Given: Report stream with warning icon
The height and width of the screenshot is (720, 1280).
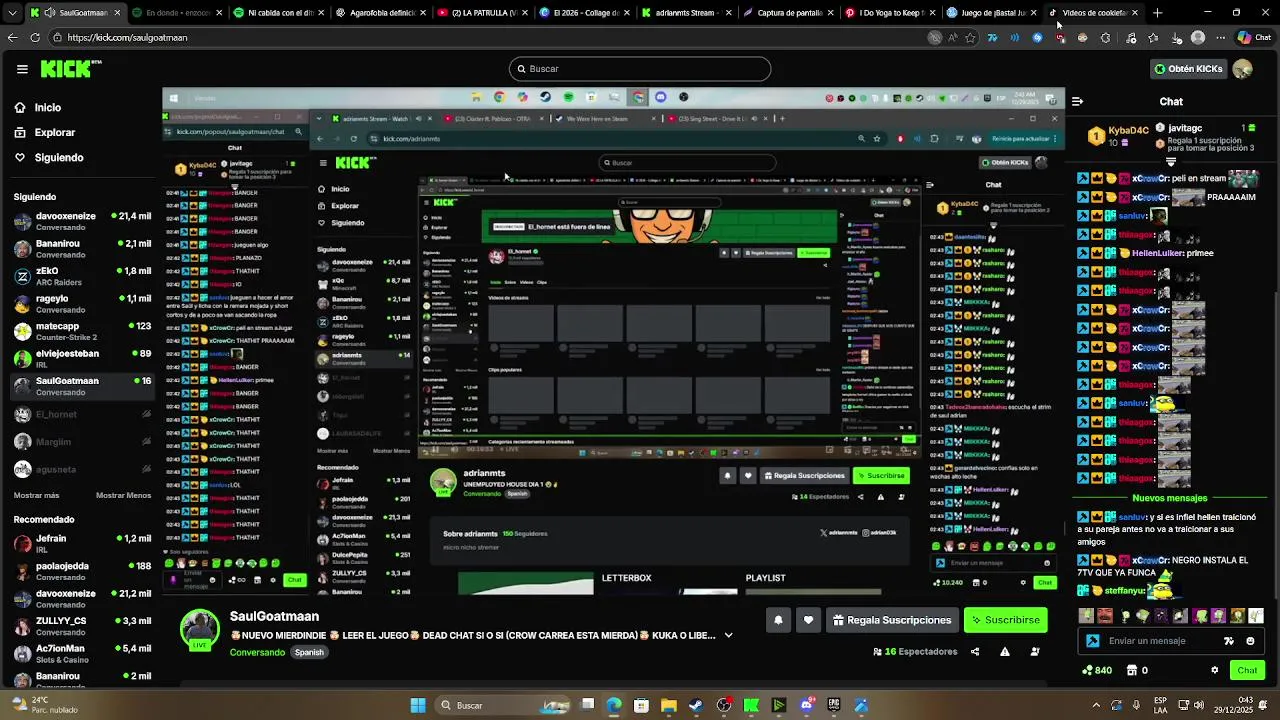Looking at the screenshot, I should 1005,652.
